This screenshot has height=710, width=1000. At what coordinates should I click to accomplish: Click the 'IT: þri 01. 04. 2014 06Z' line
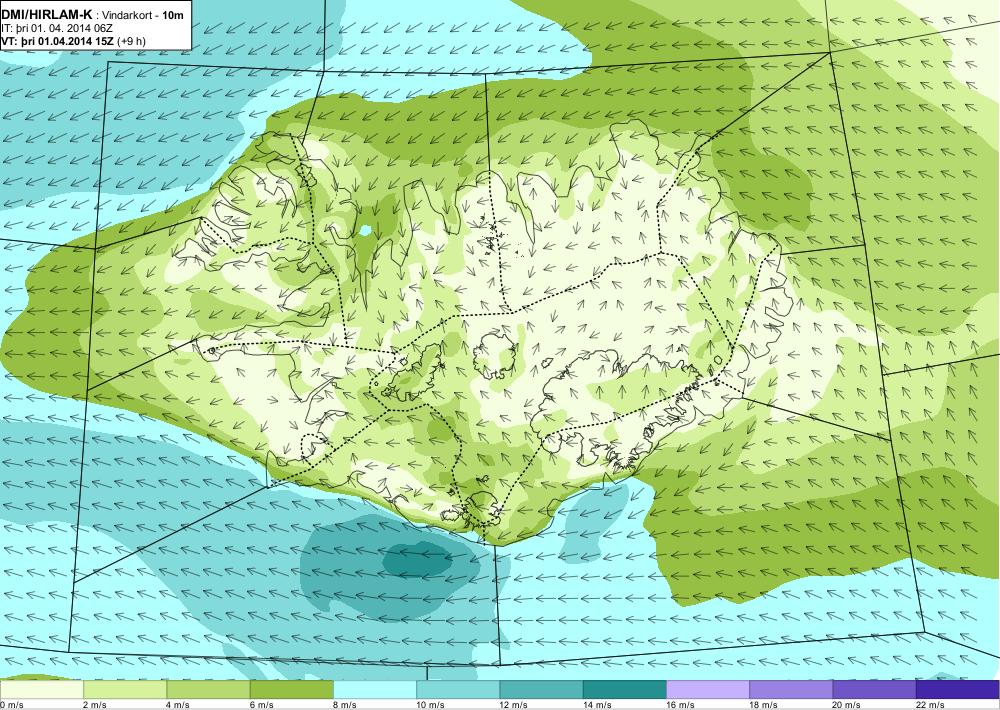57,29
